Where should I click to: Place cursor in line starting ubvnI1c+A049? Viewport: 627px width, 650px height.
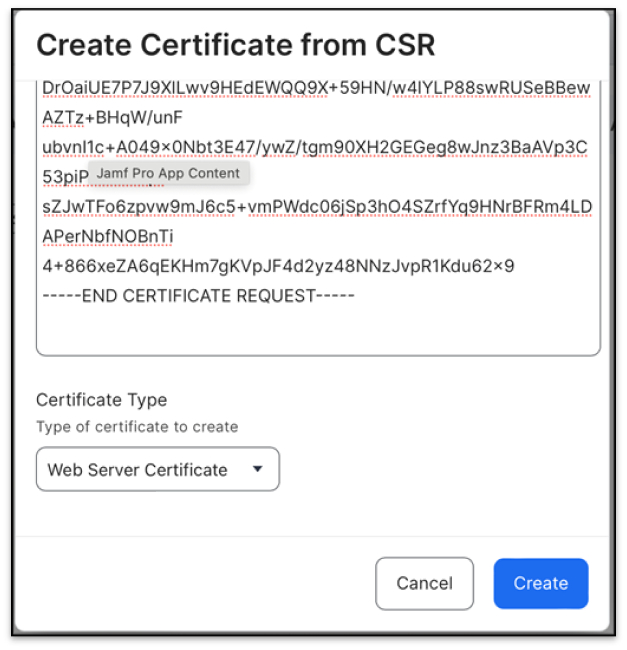[314, 148]
